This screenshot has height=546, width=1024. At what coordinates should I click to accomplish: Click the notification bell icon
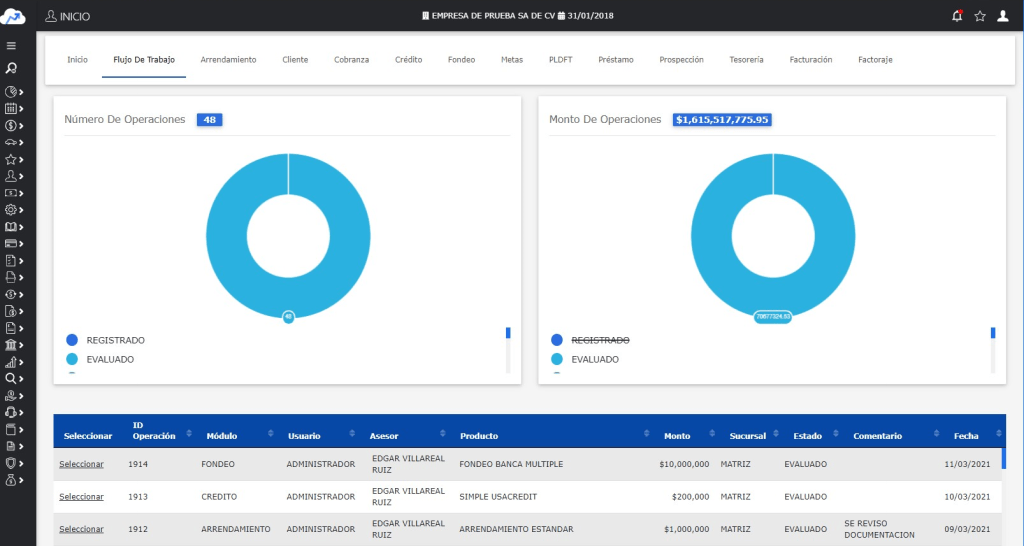[x=957, y=16]
